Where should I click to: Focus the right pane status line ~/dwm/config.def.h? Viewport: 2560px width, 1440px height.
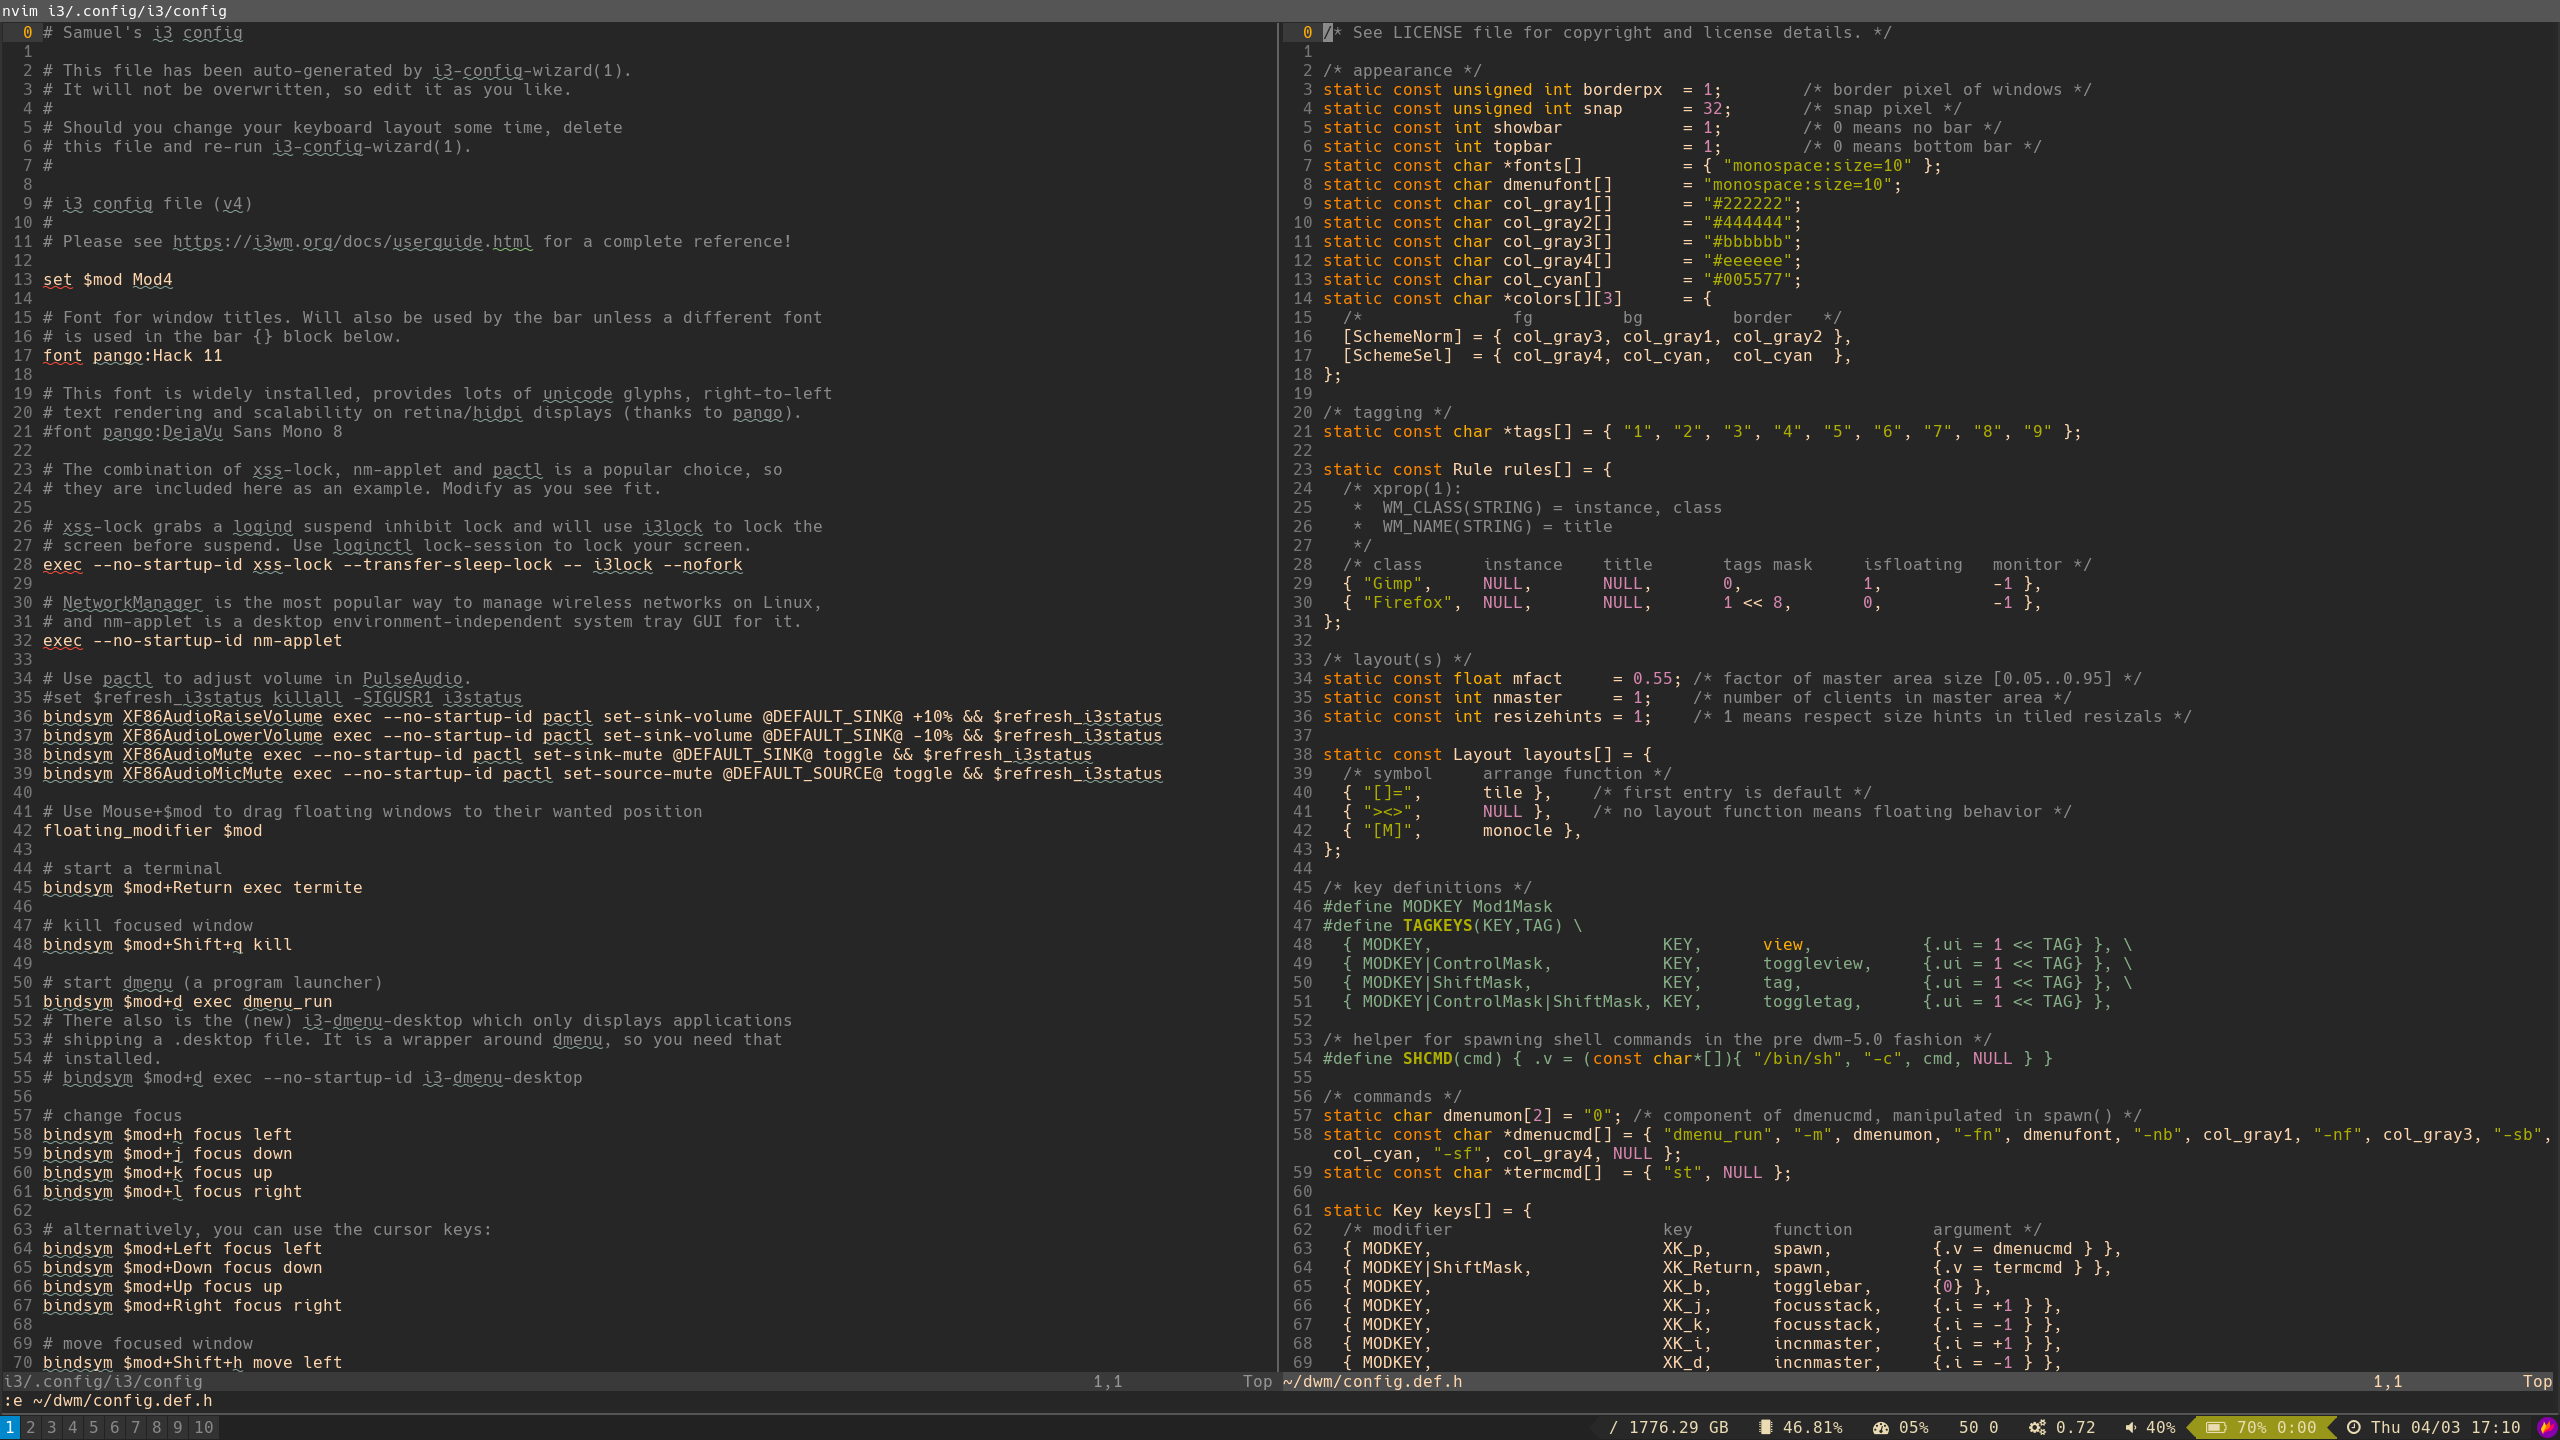[1372, 1381]
